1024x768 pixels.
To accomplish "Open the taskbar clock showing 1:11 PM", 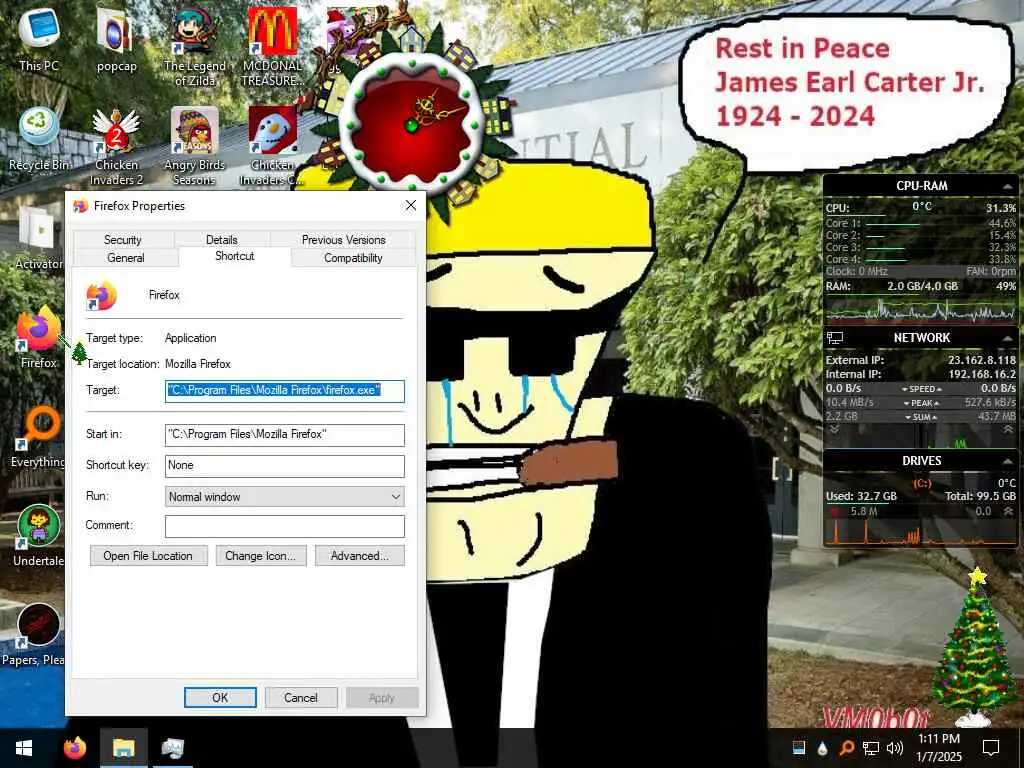I will [939, 748].
